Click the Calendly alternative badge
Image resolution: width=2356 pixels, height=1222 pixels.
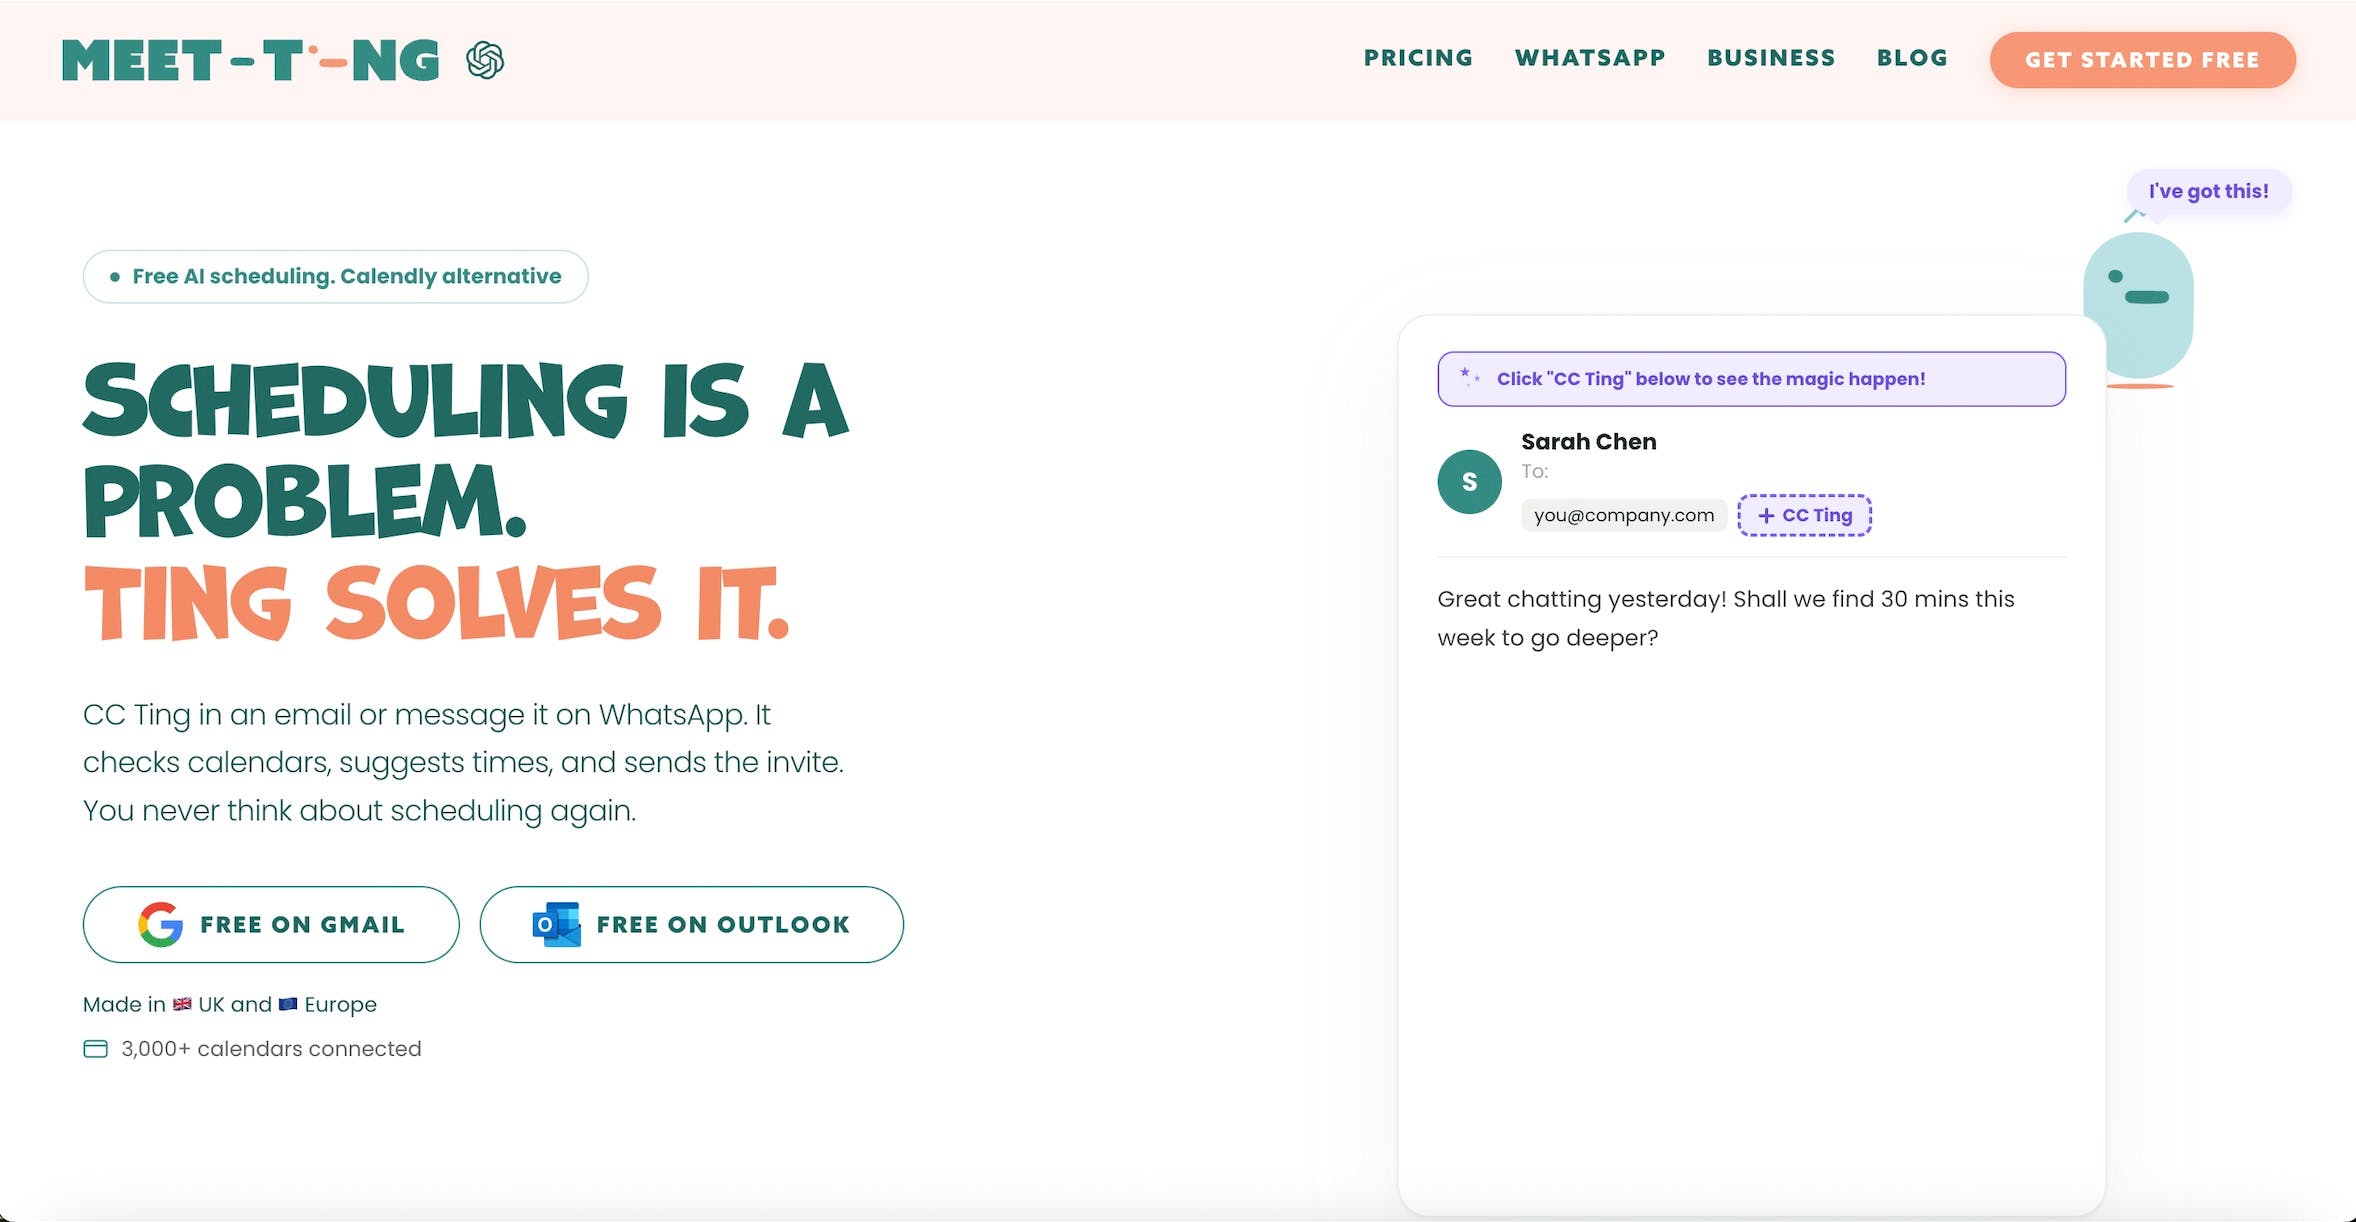335,276
